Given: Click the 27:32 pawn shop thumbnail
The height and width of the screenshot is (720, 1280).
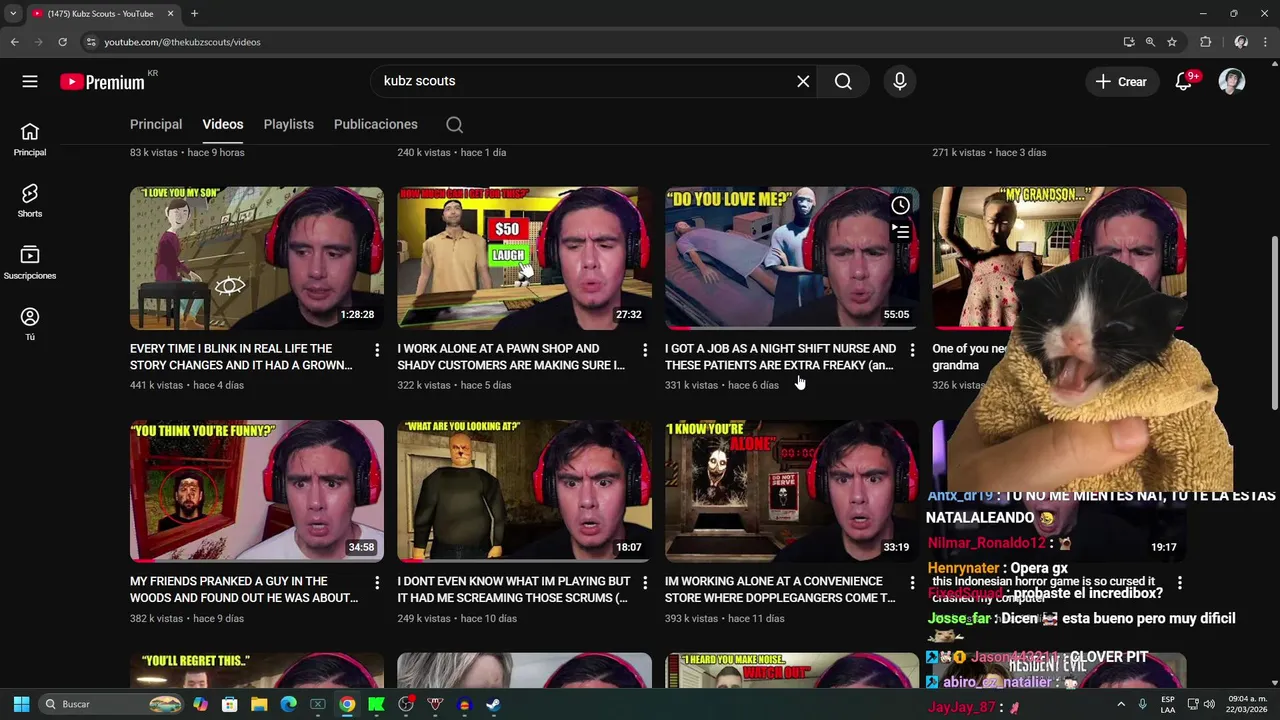Looking at the screenshot, I should 524,258.
